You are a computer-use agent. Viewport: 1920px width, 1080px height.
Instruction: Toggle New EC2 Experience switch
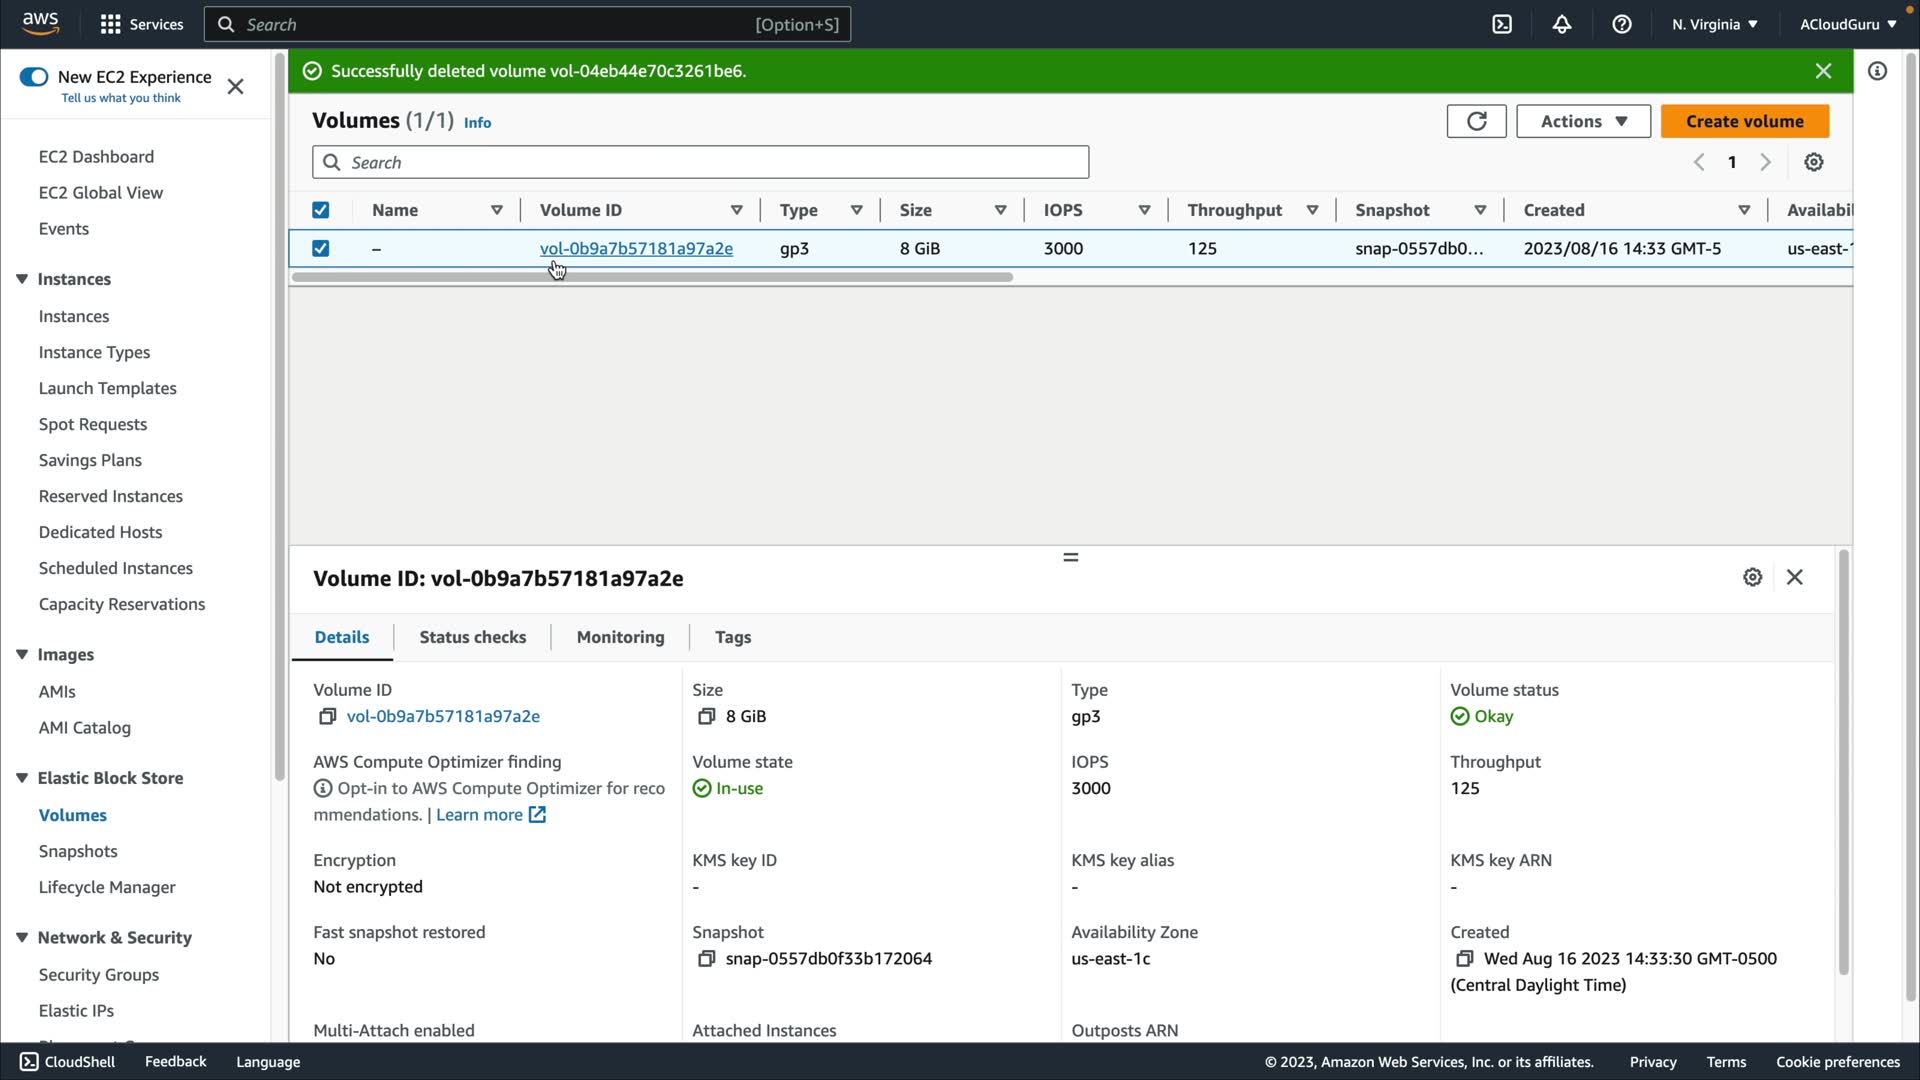[x=34, y=77]
